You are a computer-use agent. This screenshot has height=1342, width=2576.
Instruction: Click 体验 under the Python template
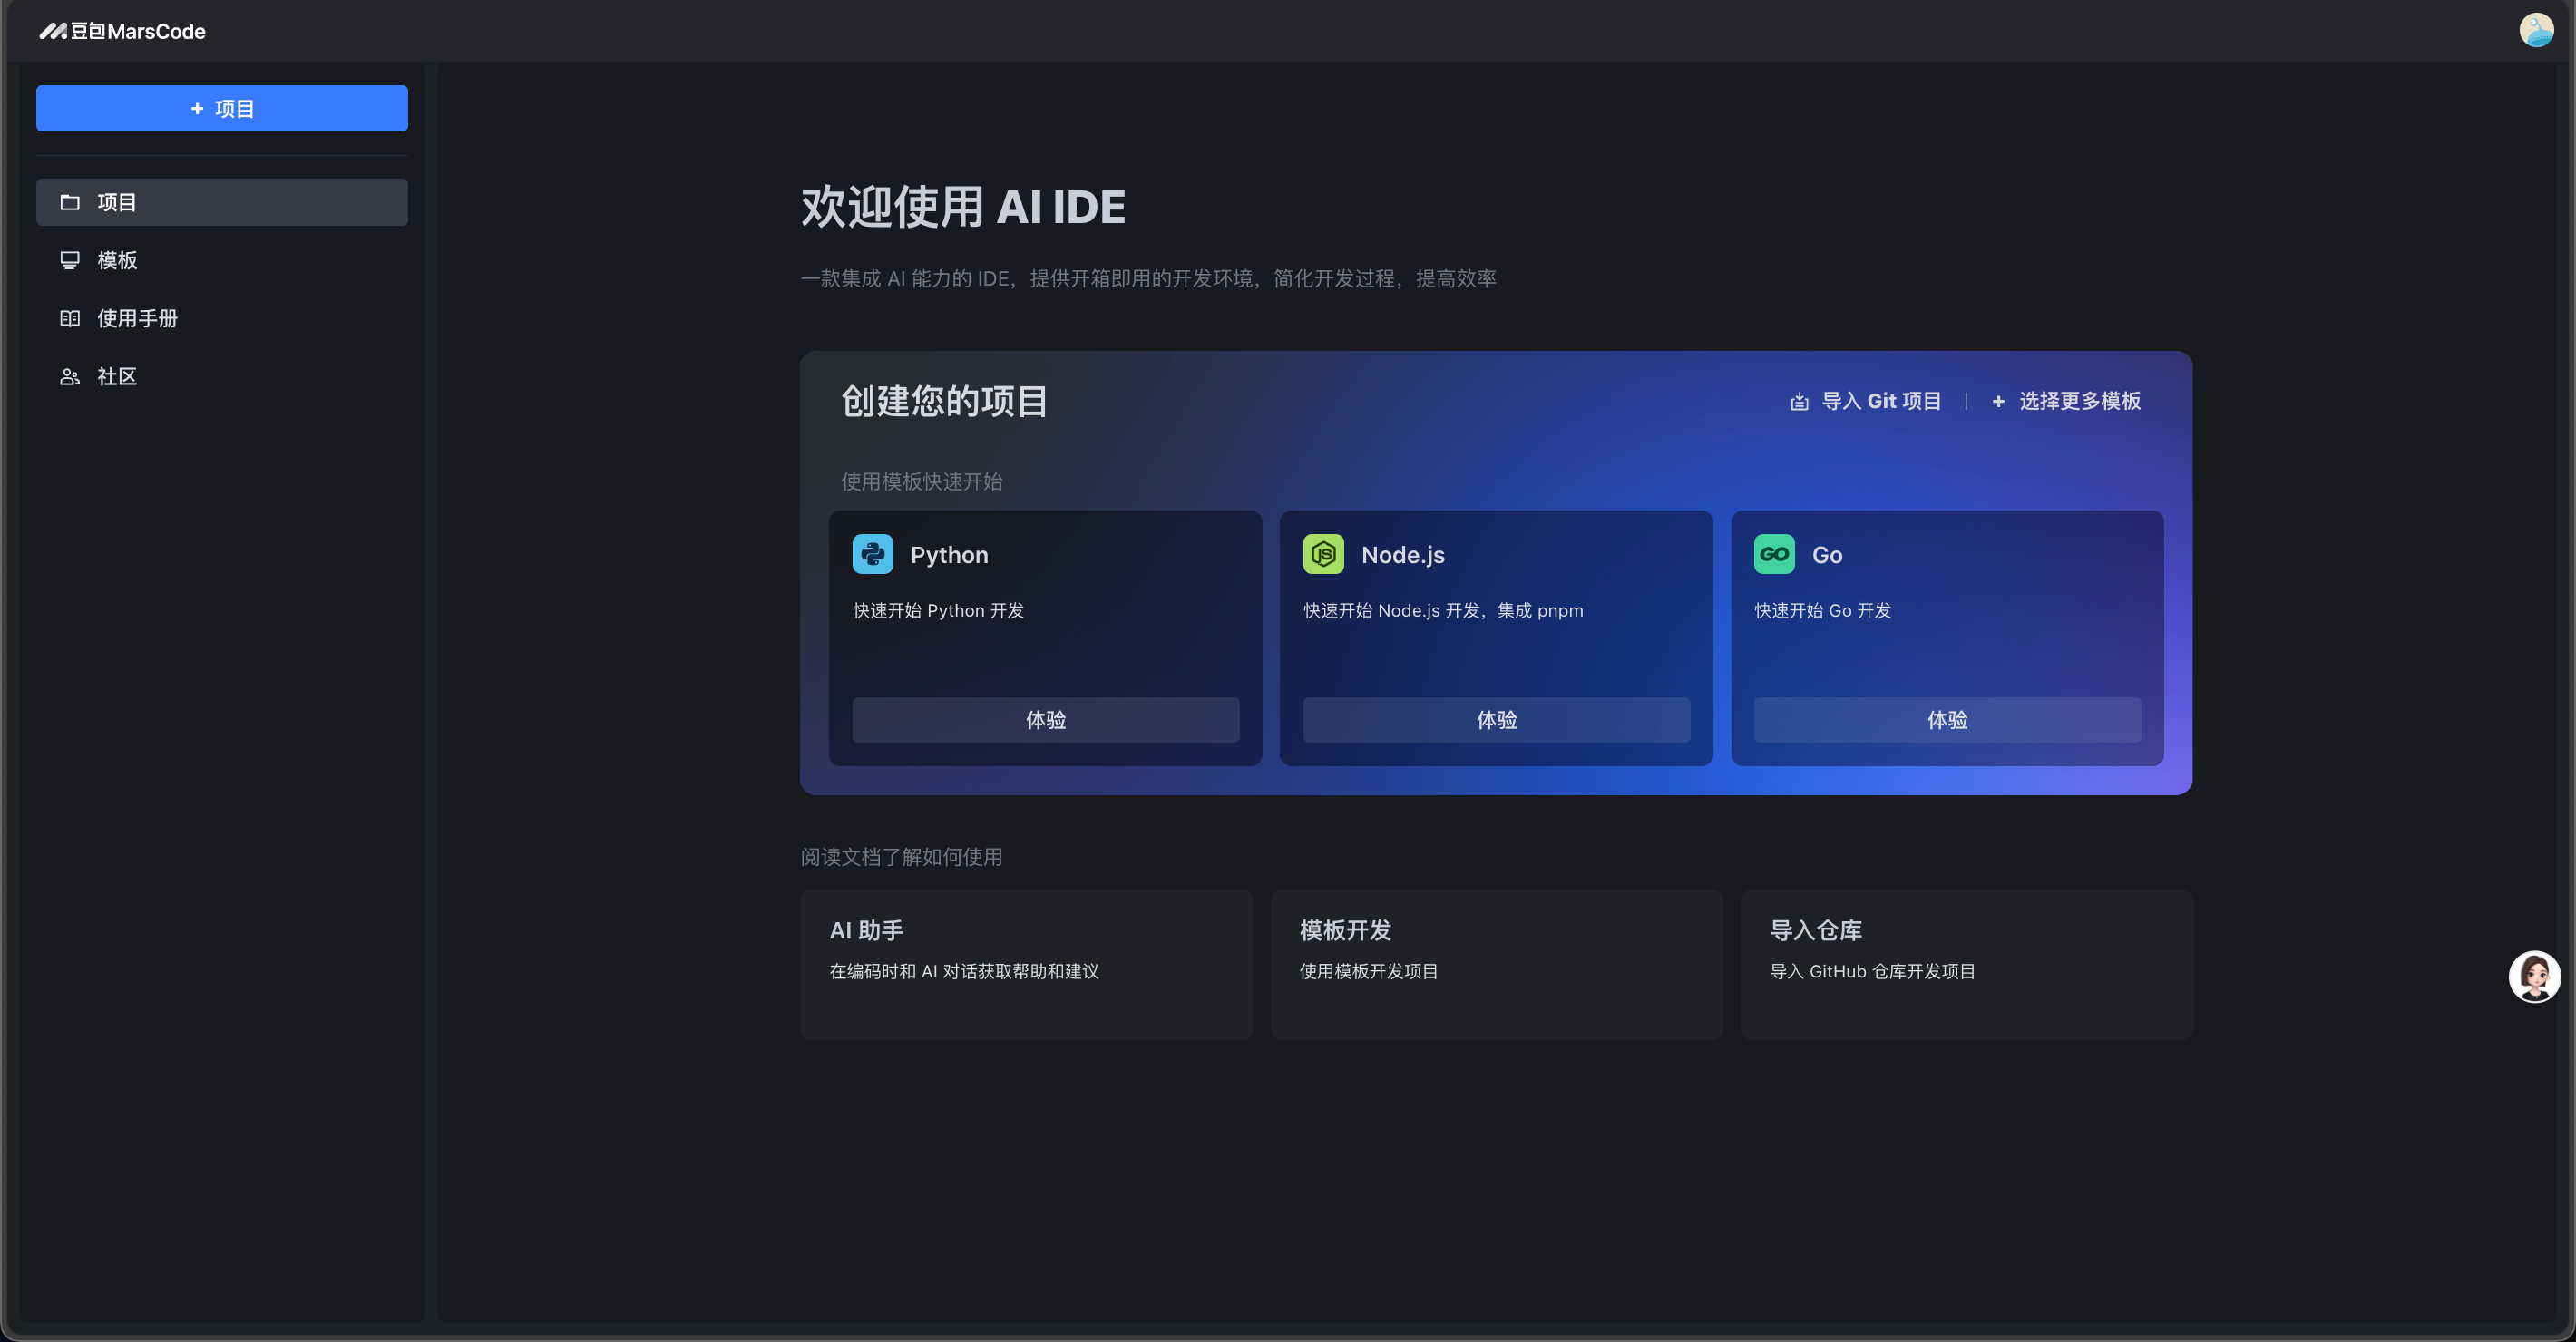1045,719
